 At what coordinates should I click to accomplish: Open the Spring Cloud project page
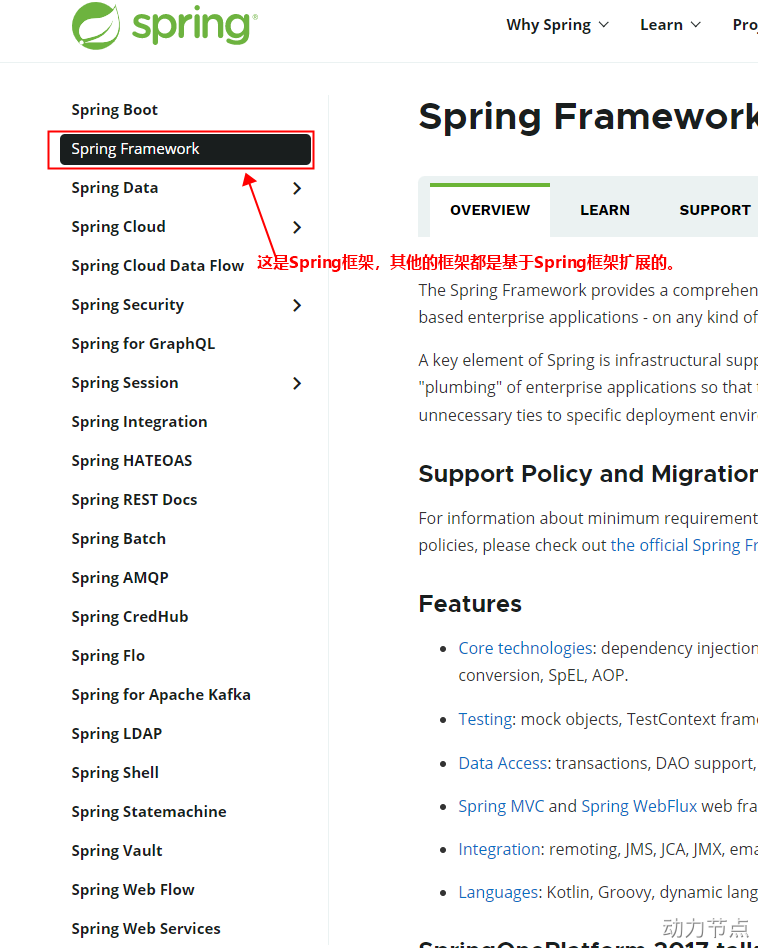(x=118, y=227)
